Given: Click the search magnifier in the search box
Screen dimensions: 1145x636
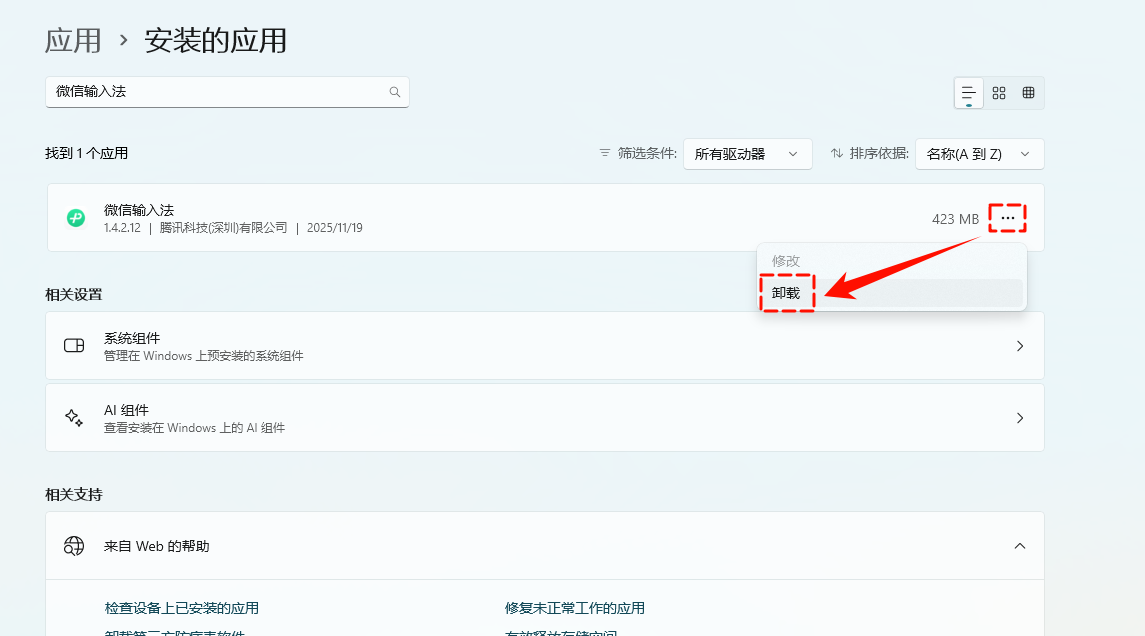Looking at the screenshot, I should click(394, 91).
